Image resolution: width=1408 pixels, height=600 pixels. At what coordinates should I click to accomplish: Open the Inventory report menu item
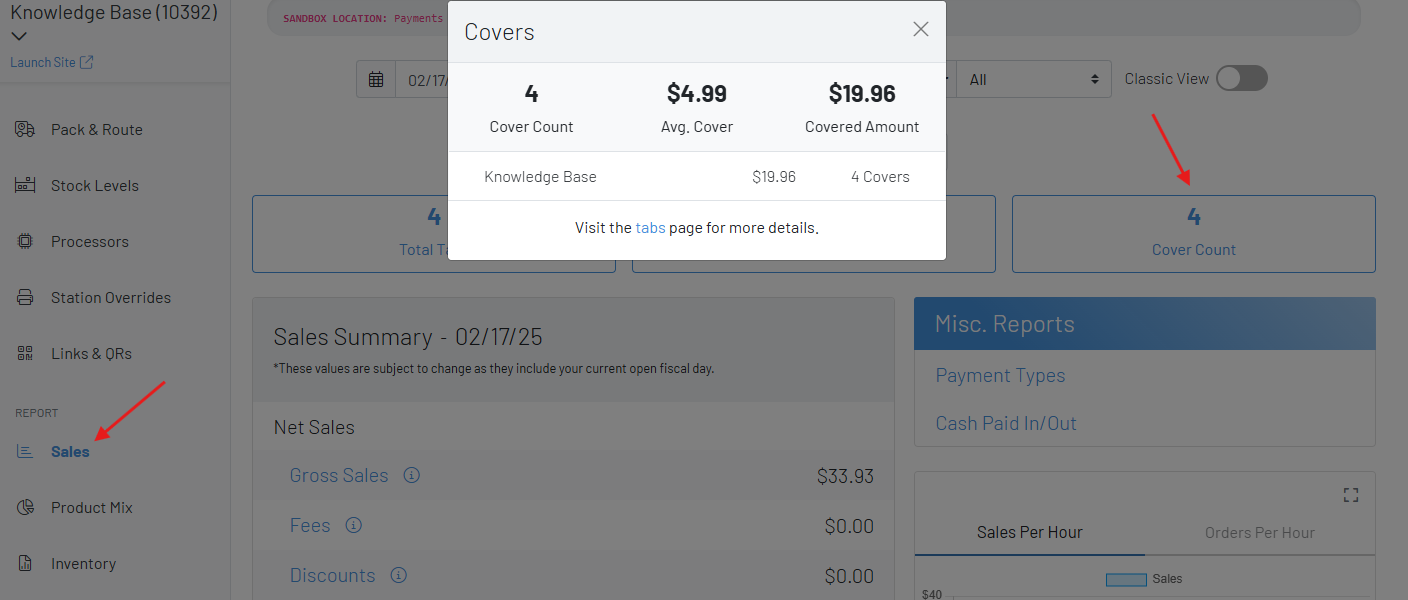[83, 564]
